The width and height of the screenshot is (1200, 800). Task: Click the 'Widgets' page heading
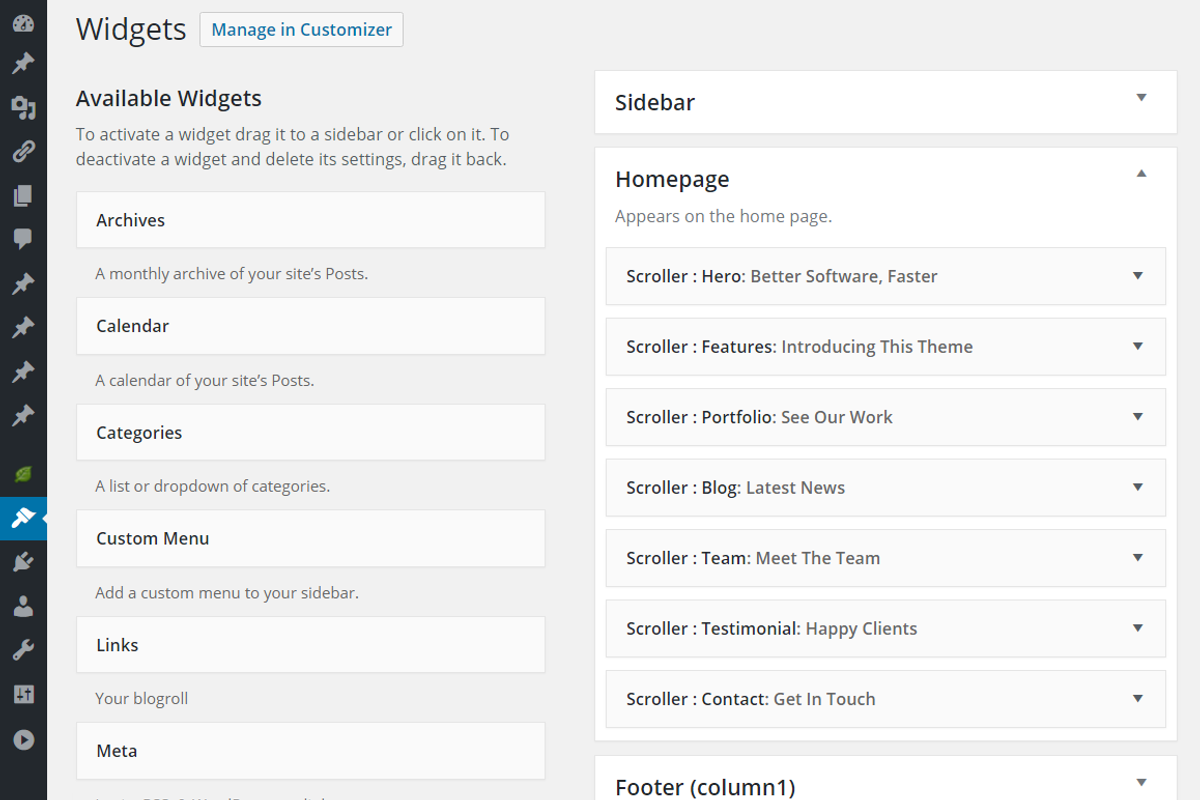131,29
